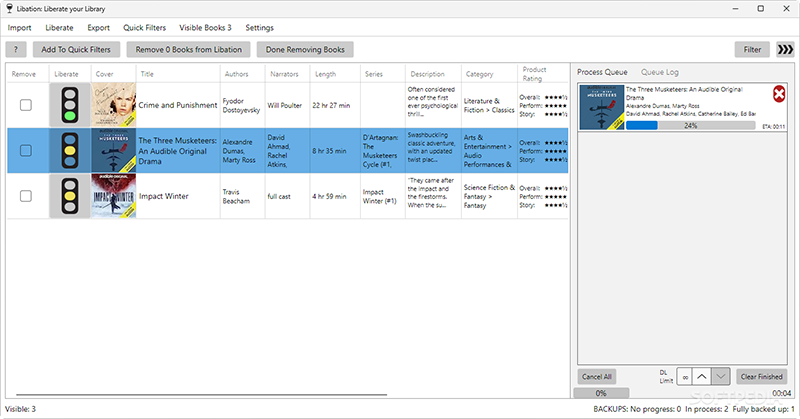Open Crime and Punishment cover thumbnail
This screenshot has height=419, width=800.
pyautogui.click(x=113, y=105)
